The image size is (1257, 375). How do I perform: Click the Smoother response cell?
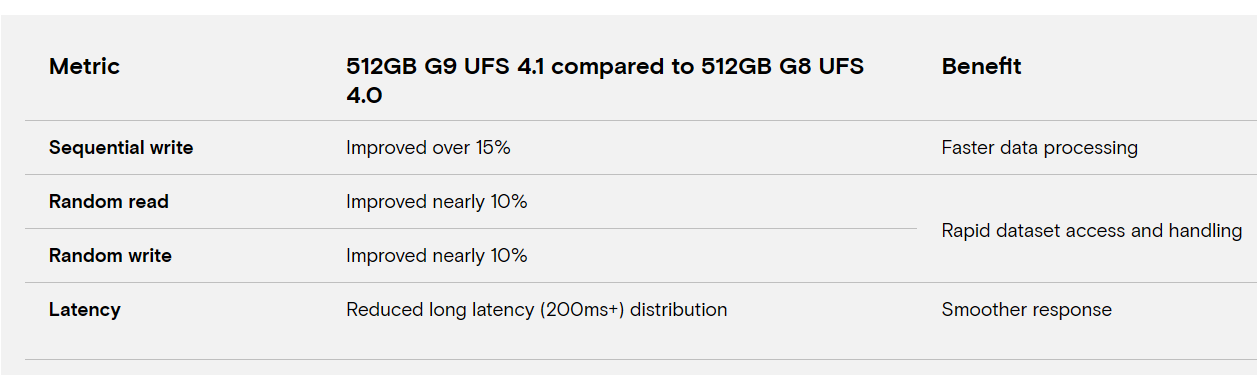1027,310
